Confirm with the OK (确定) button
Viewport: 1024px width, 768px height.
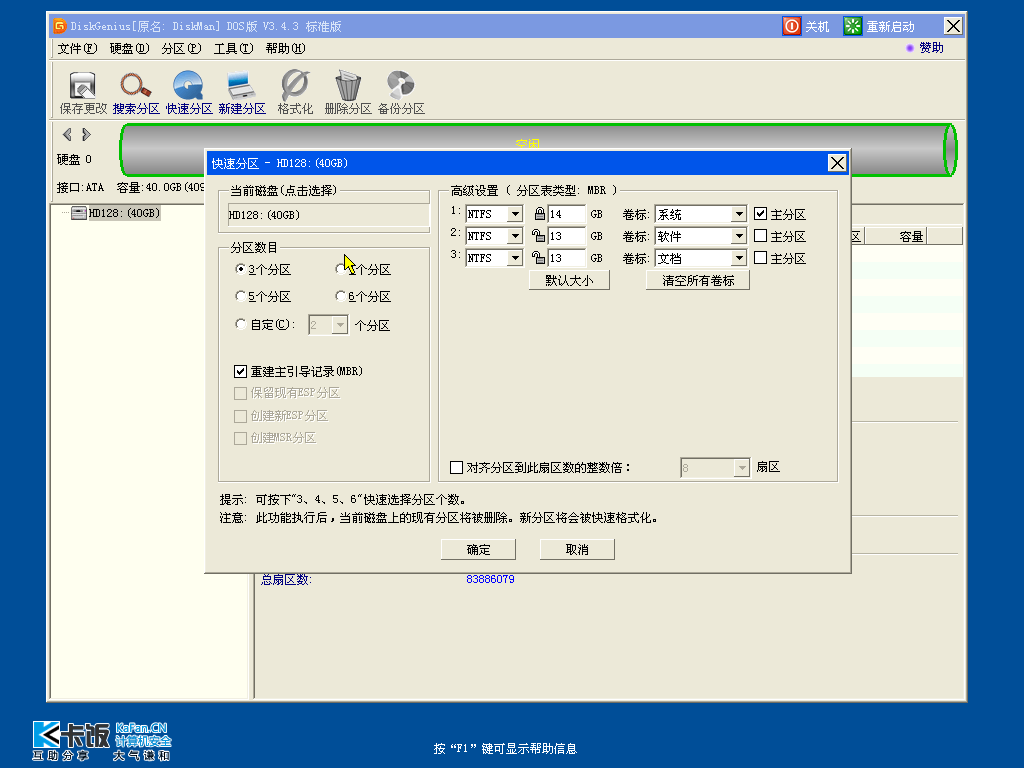click(478, 549)
